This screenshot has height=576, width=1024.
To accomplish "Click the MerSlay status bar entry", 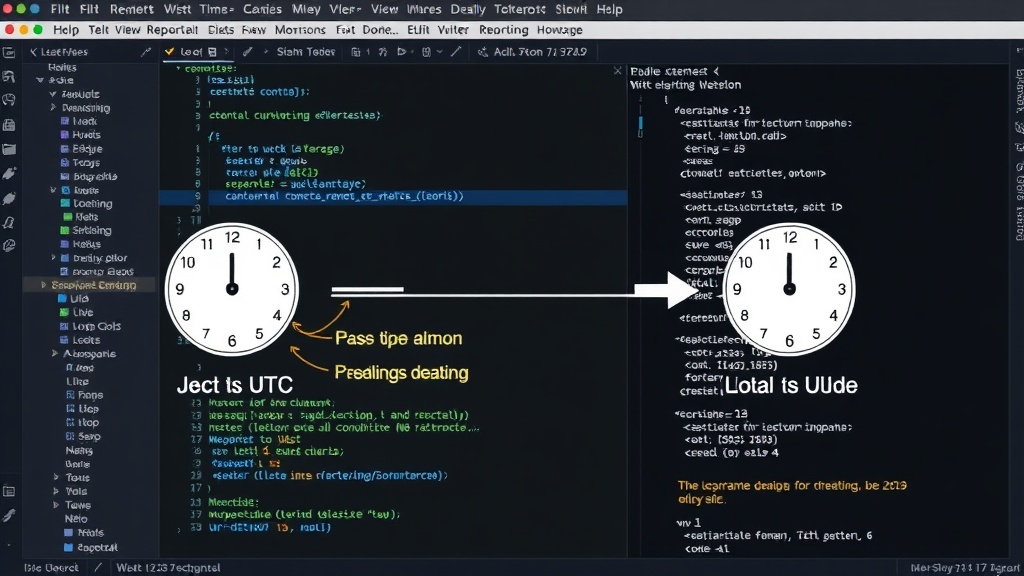I will 963,568.
